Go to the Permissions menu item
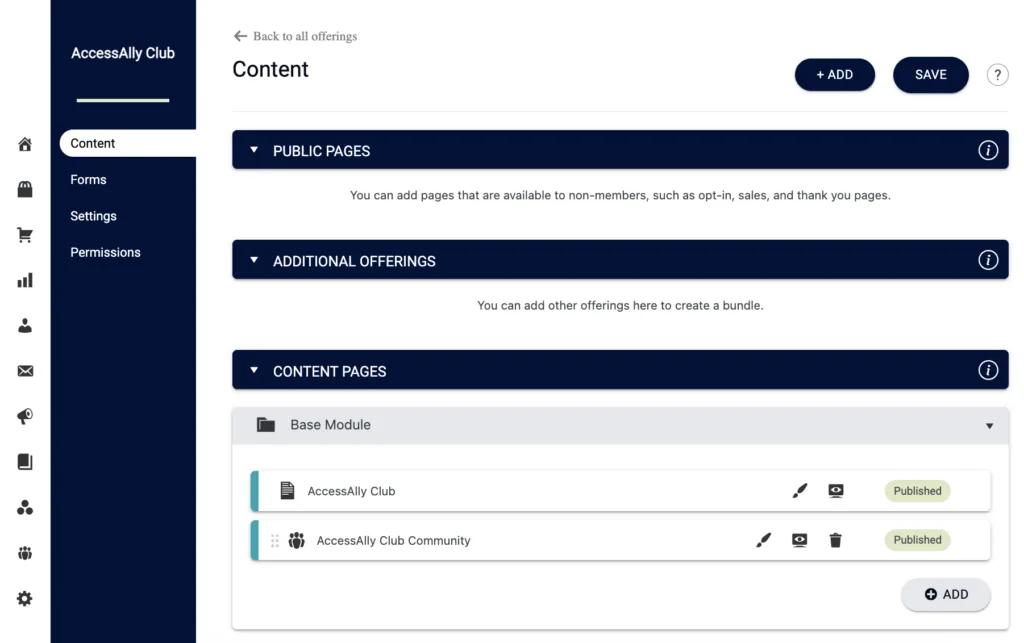Viewport: 1024px width, 643px height. point(105,252)
